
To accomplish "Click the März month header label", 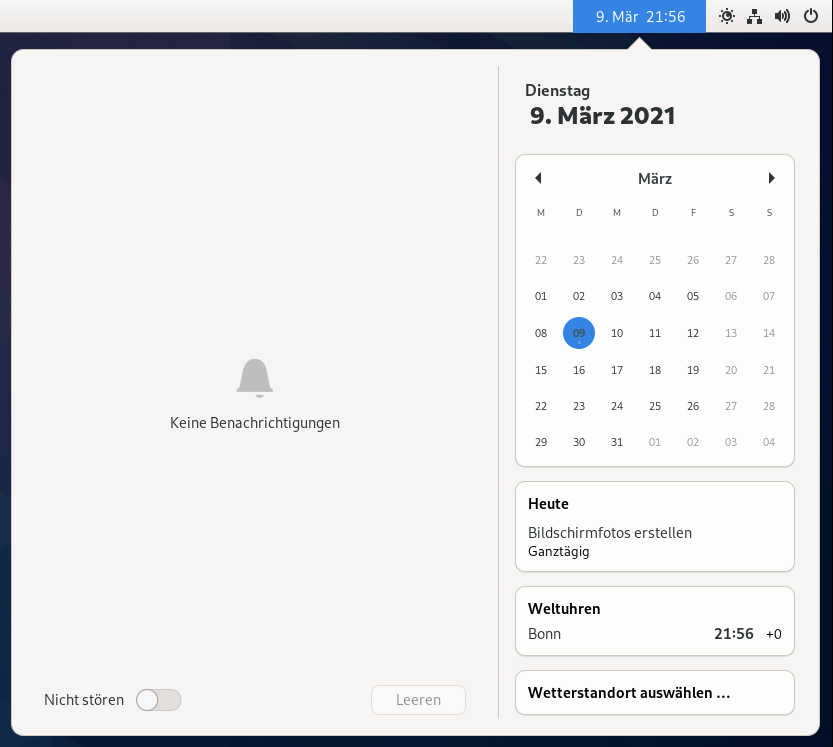I will 655,179.
